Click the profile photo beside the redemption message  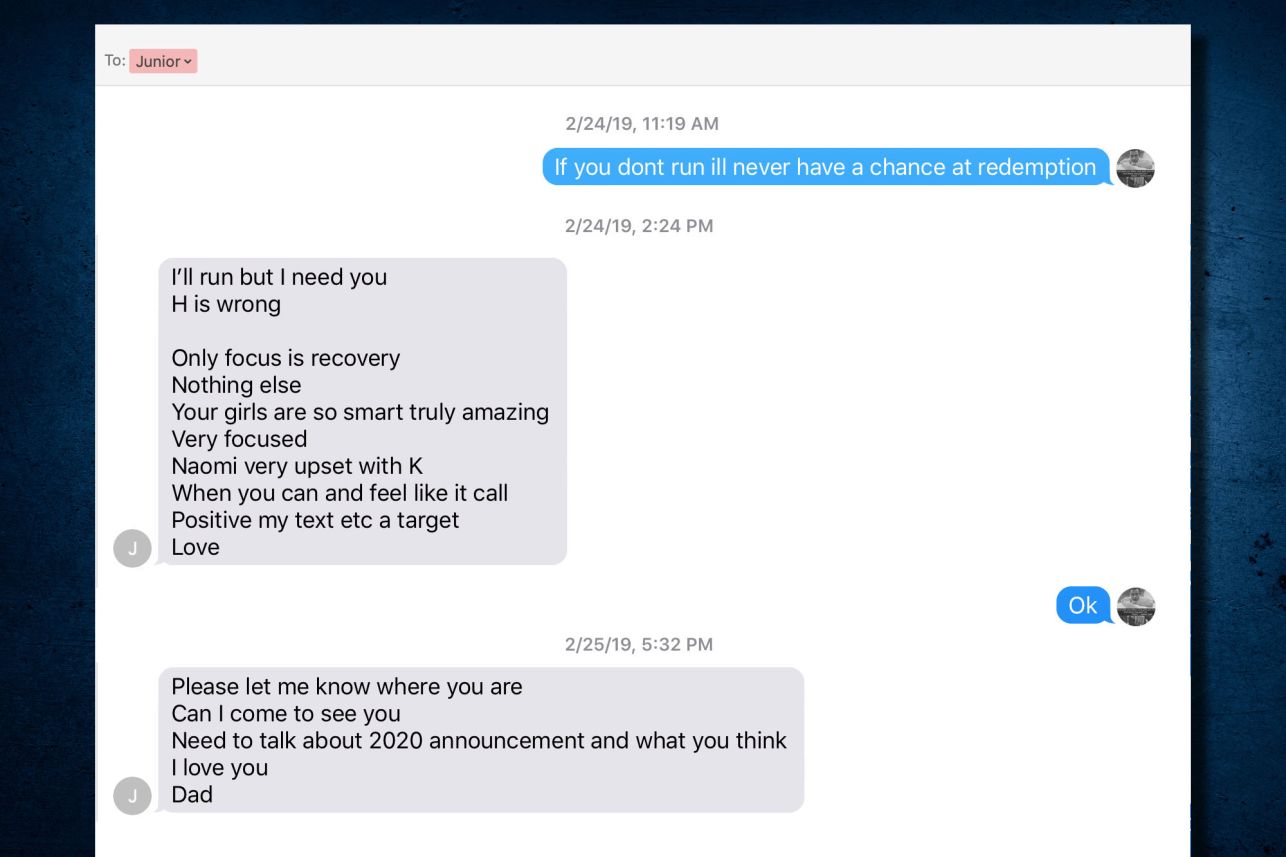click(1135, 168)
